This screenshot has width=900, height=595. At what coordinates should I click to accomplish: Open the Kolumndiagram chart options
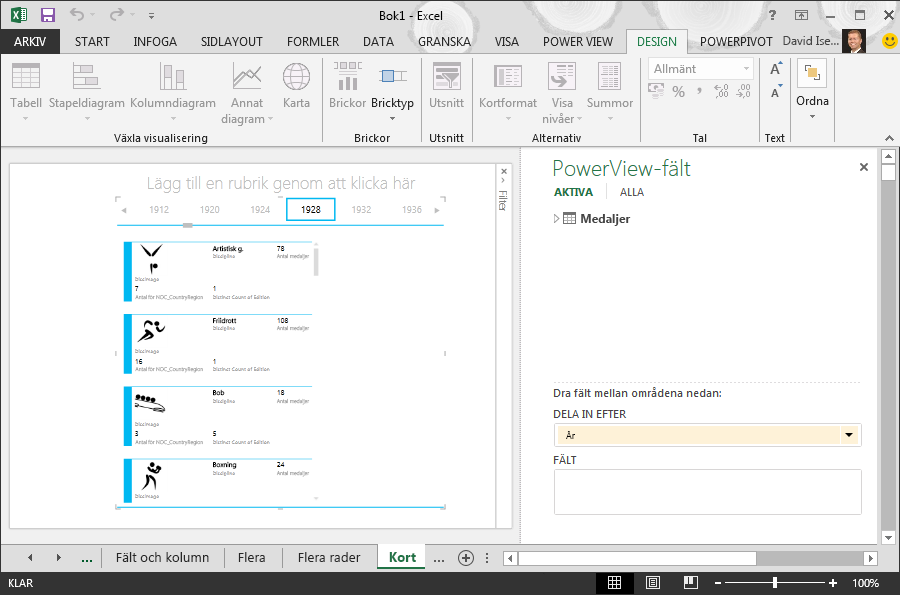click(x=173, y=91)
